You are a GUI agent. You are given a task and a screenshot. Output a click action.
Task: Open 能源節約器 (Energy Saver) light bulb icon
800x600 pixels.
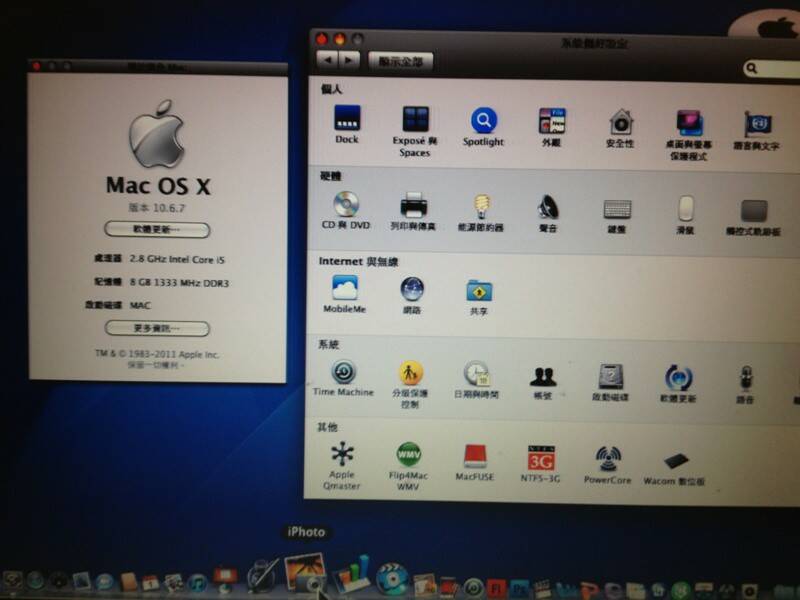tap(481, 207)
